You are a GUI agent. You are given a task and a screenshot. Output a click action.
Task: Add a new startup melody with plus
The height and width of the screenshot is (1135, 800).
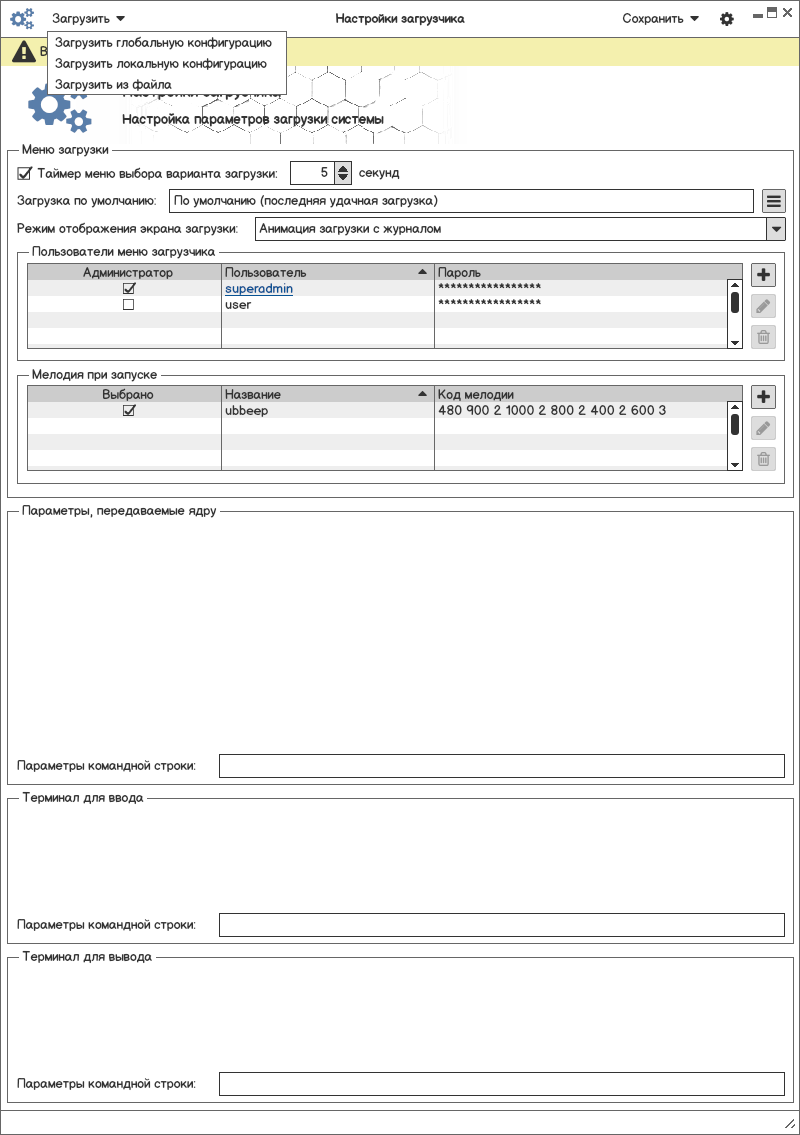763,397
